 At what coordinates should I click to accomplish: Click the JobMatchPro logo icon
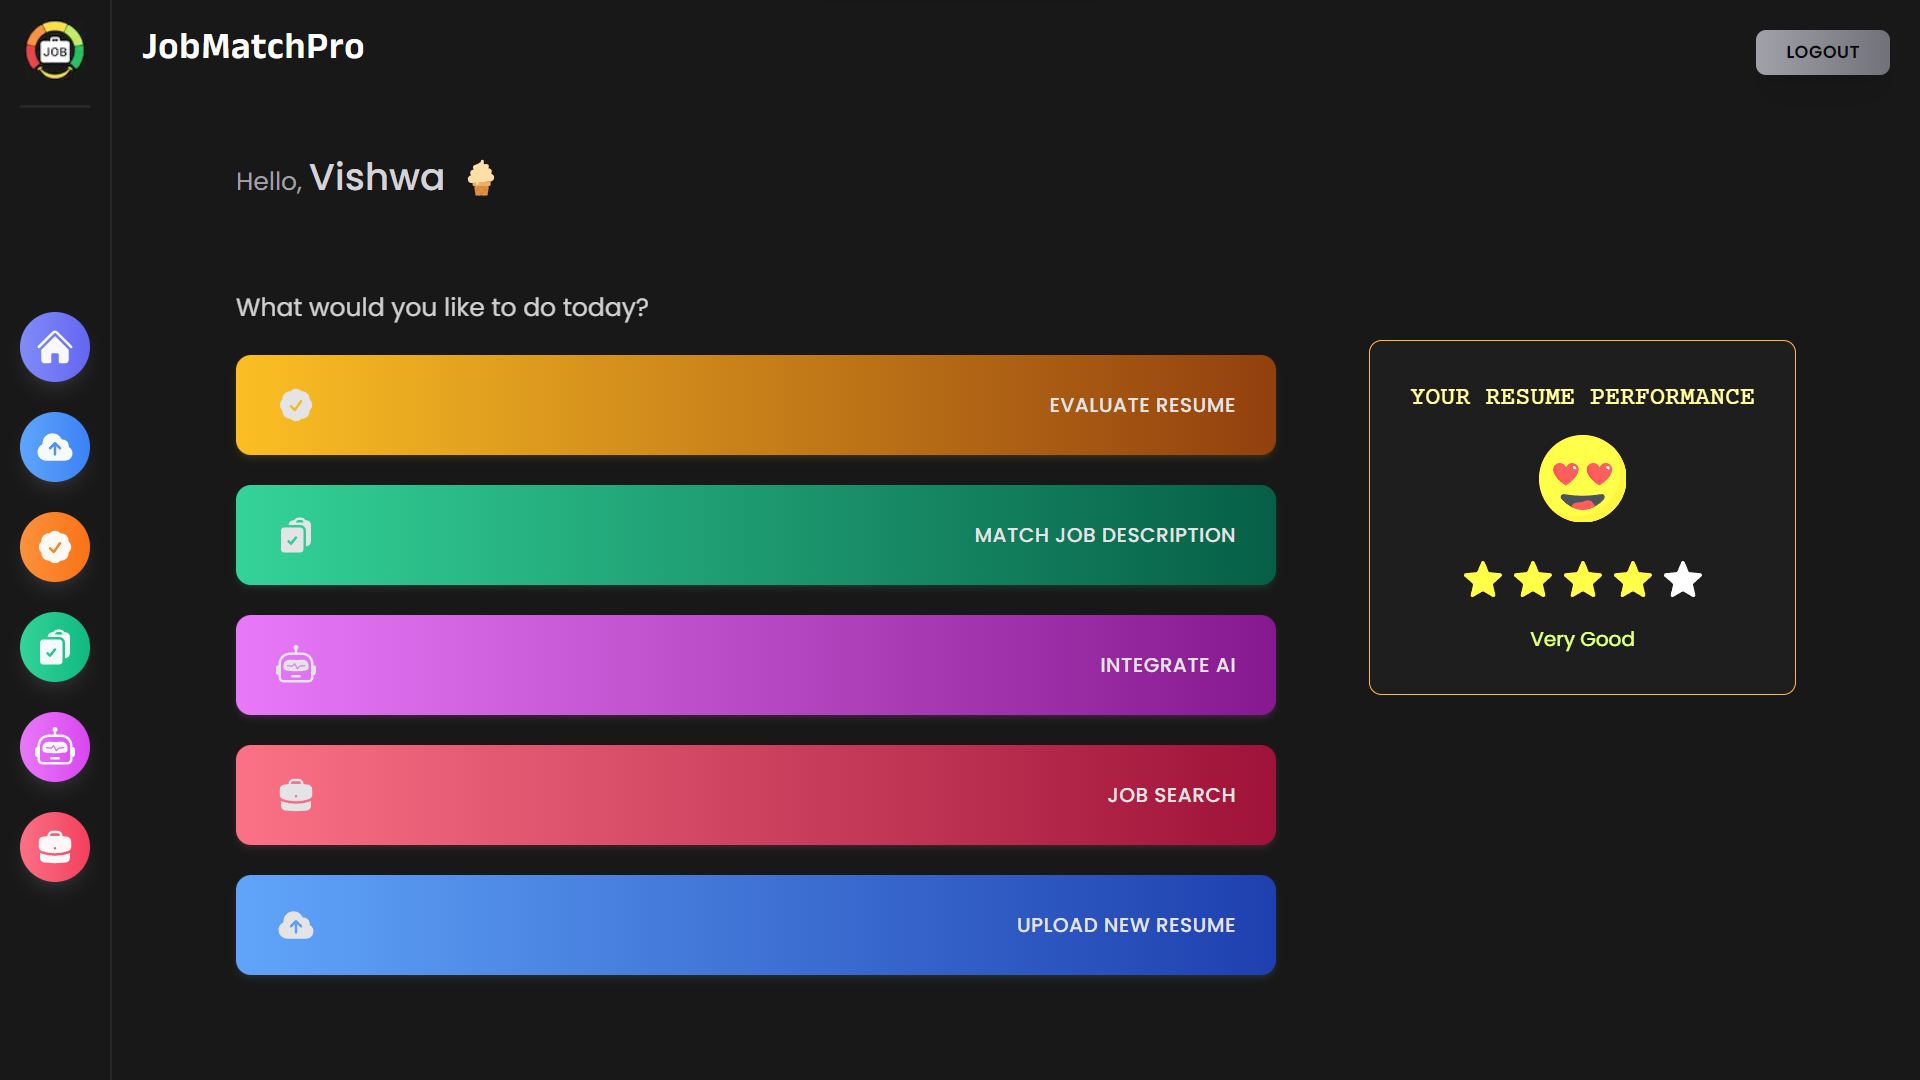pos(55,50)
